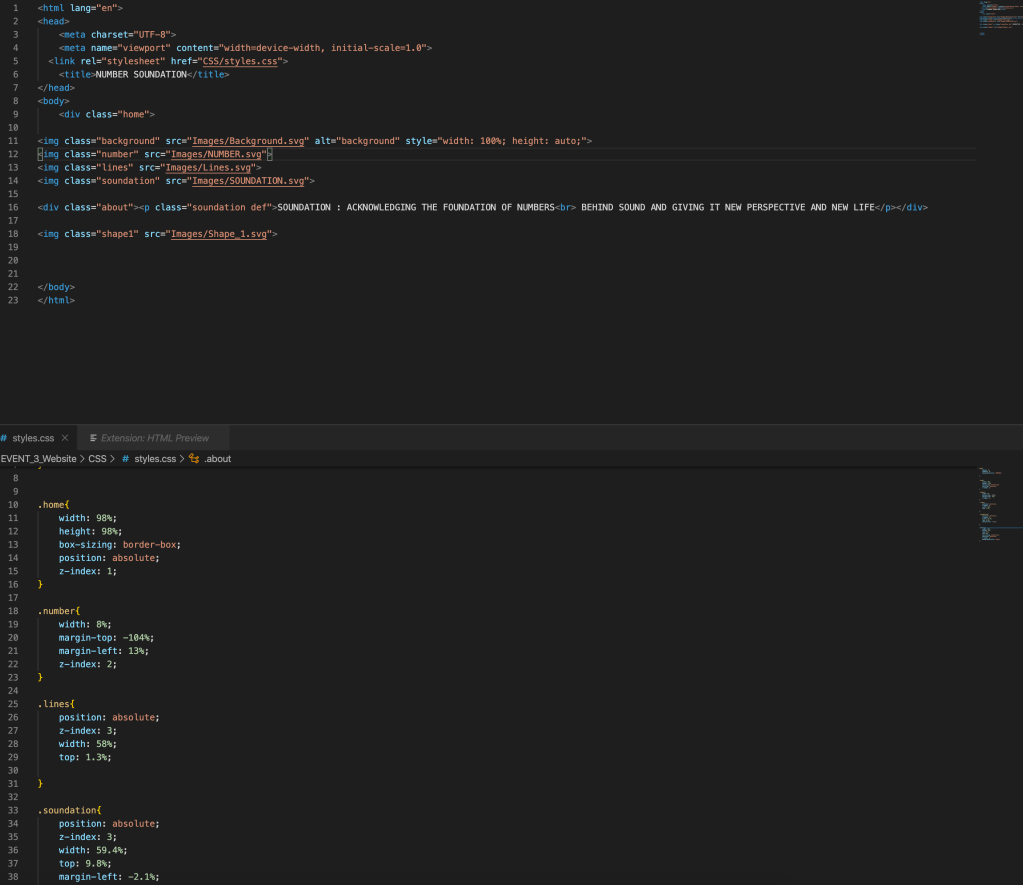Open the EVENT_3_Website breadcrumb folder
1023x885 pixels.
(x=38, y=459)
